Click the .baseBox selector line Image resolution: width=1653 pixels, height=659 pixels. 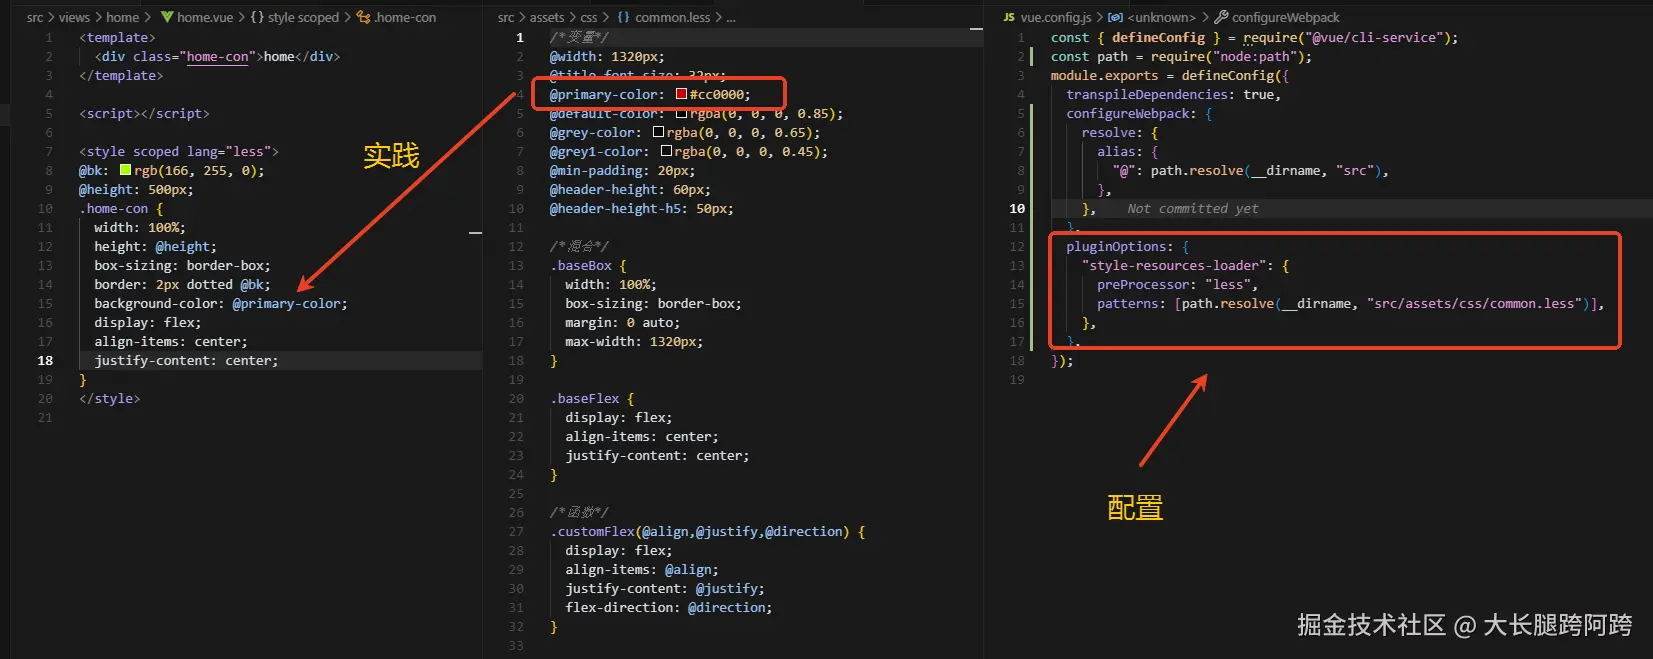588,265
